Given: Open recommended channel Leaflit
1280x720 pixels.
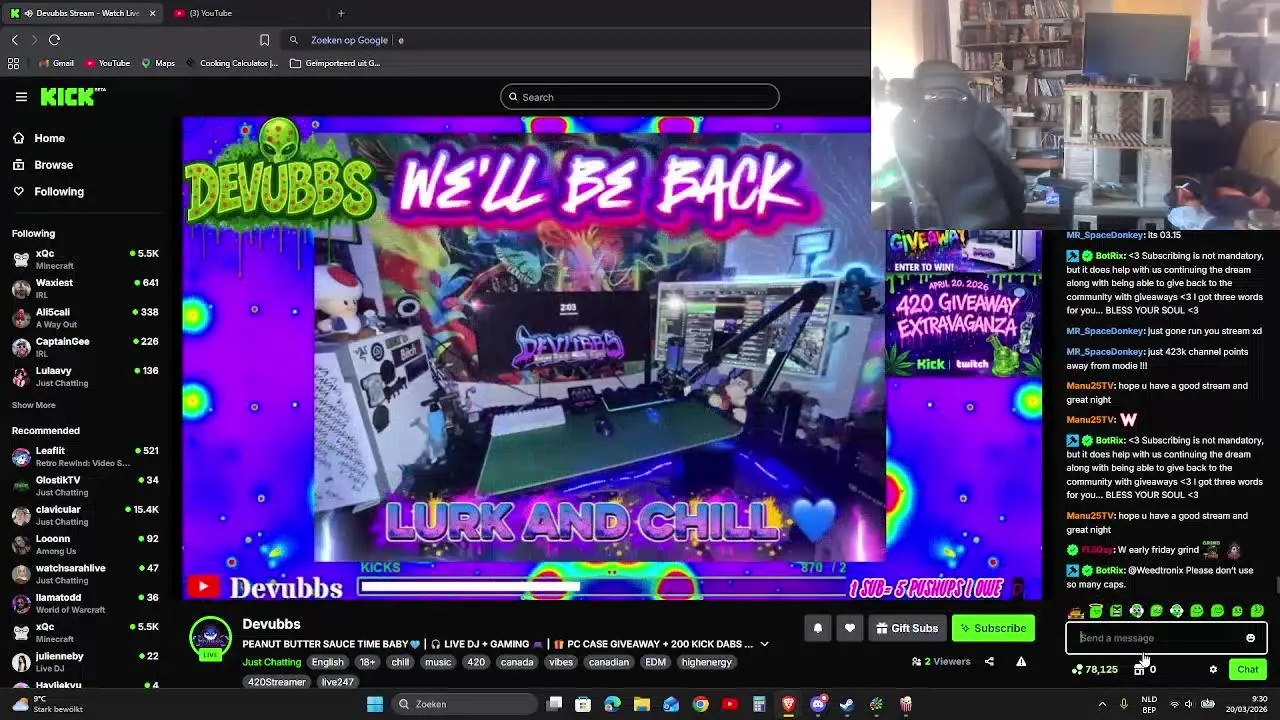Looking at the screenshot, I should 86,456.
